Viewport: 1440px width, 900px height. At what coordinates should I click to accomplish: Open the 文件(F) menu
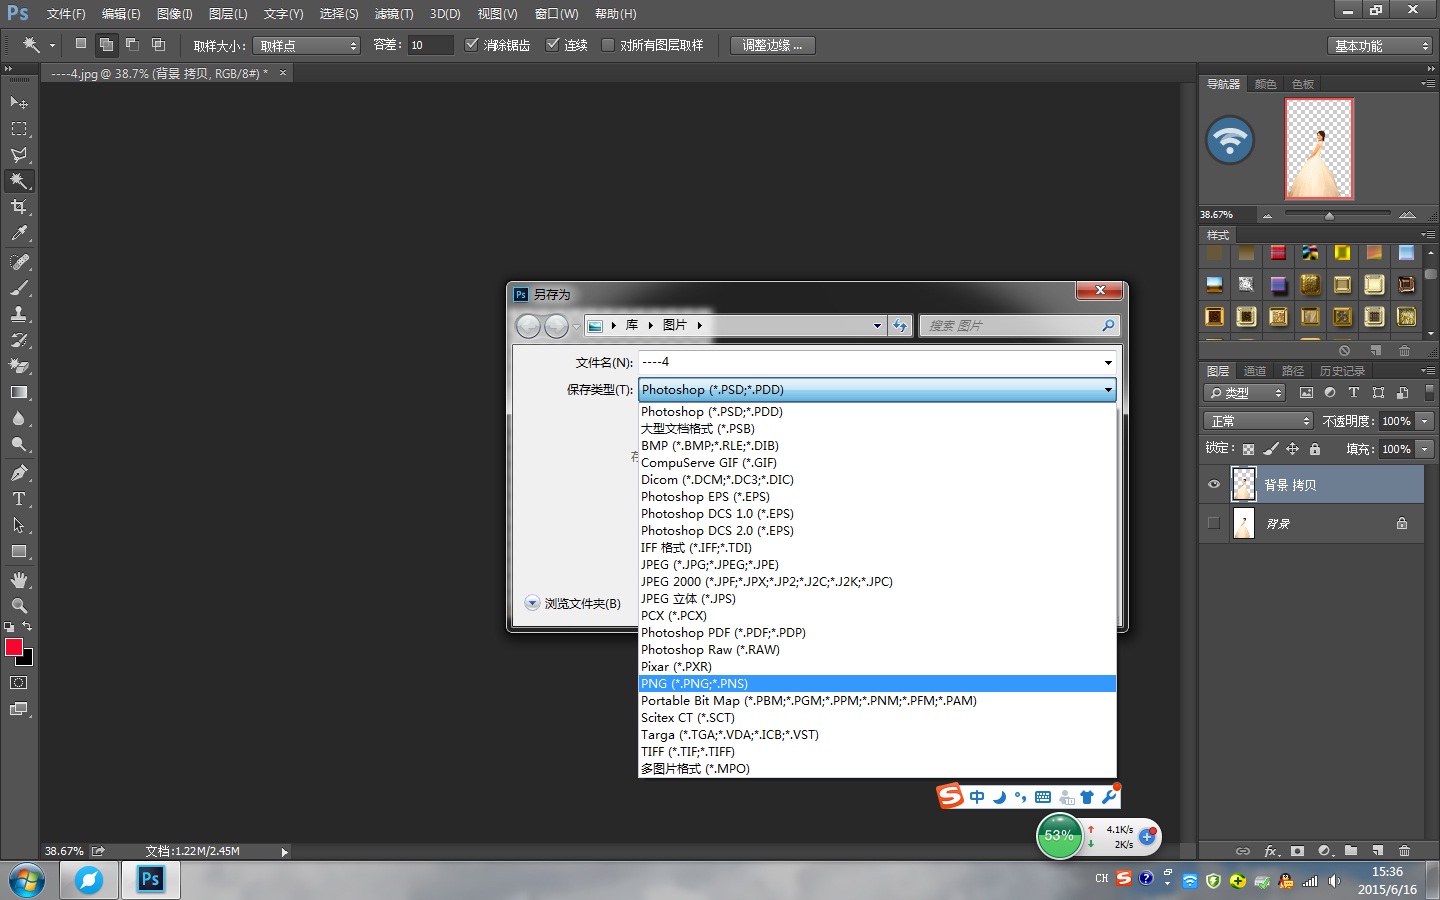click(x=66, y=14)
